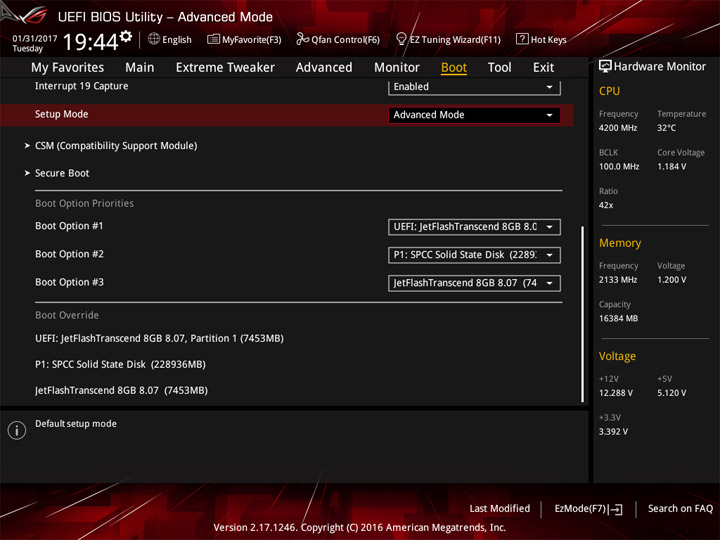This screenshot has width=720, height=540.
Task: Click BCLK value 100.0 MHz
Action: [619, 167]
